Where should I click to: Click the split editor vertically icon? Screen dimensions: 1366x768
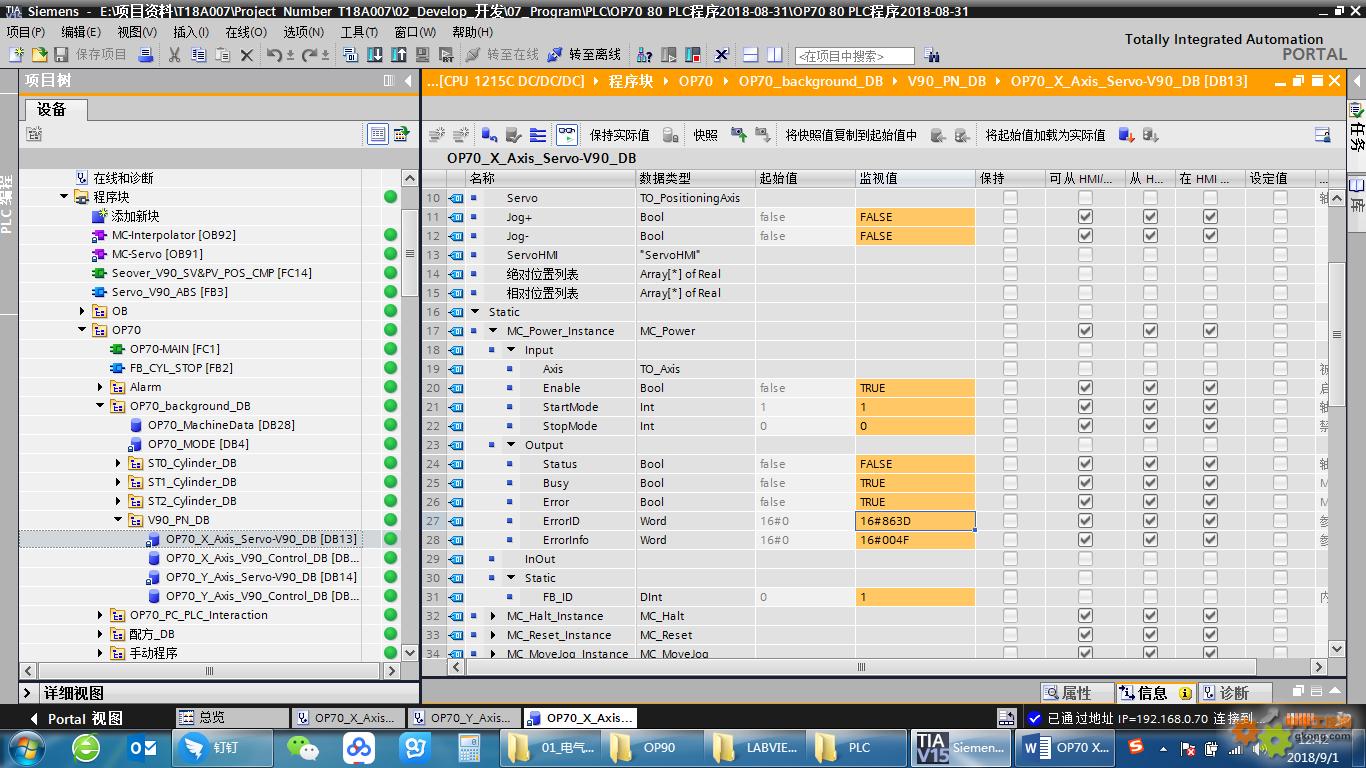tap(773, 55)
